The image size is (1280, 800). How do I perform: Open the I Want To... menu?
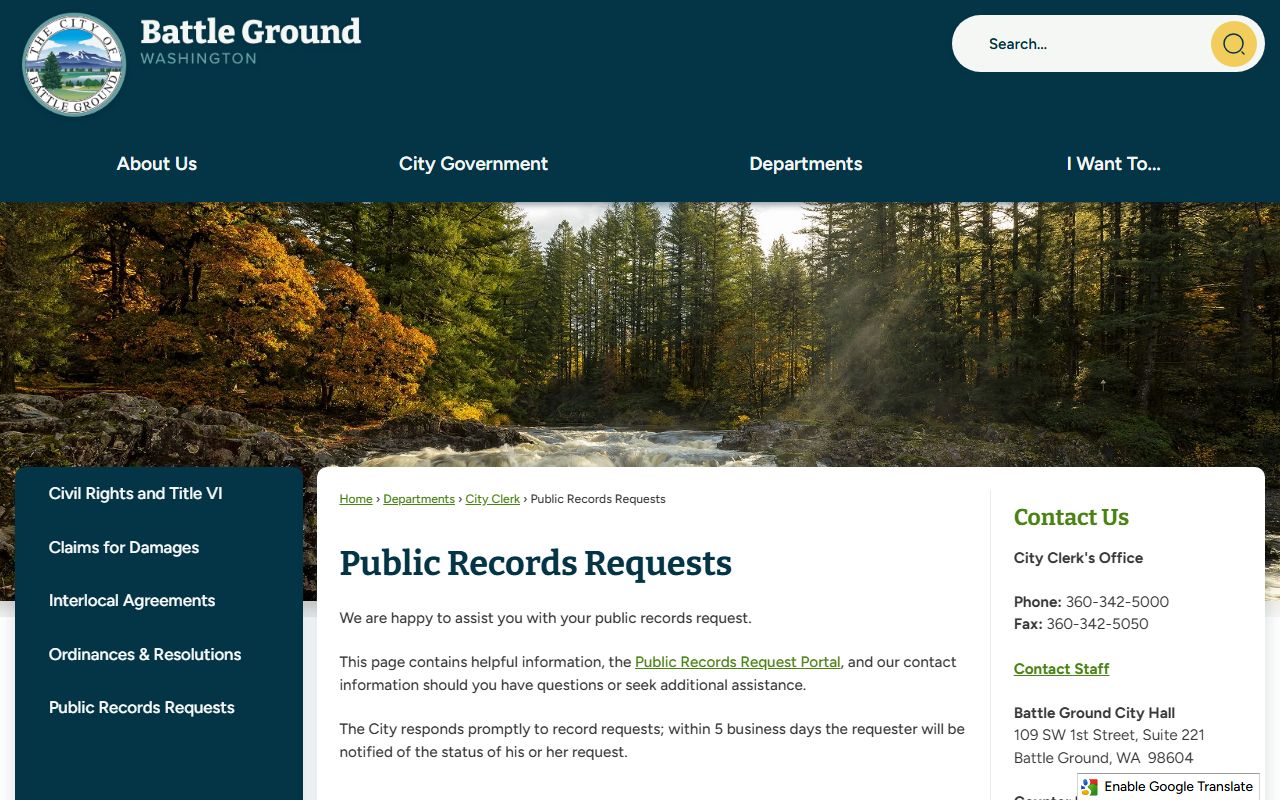(1114, 164)
